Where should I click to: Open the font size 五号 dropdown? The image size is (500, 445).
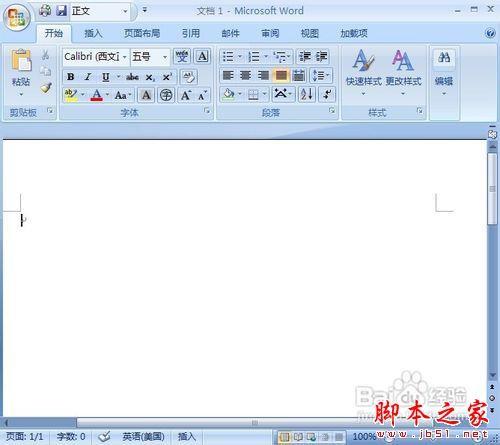[165, 57]
